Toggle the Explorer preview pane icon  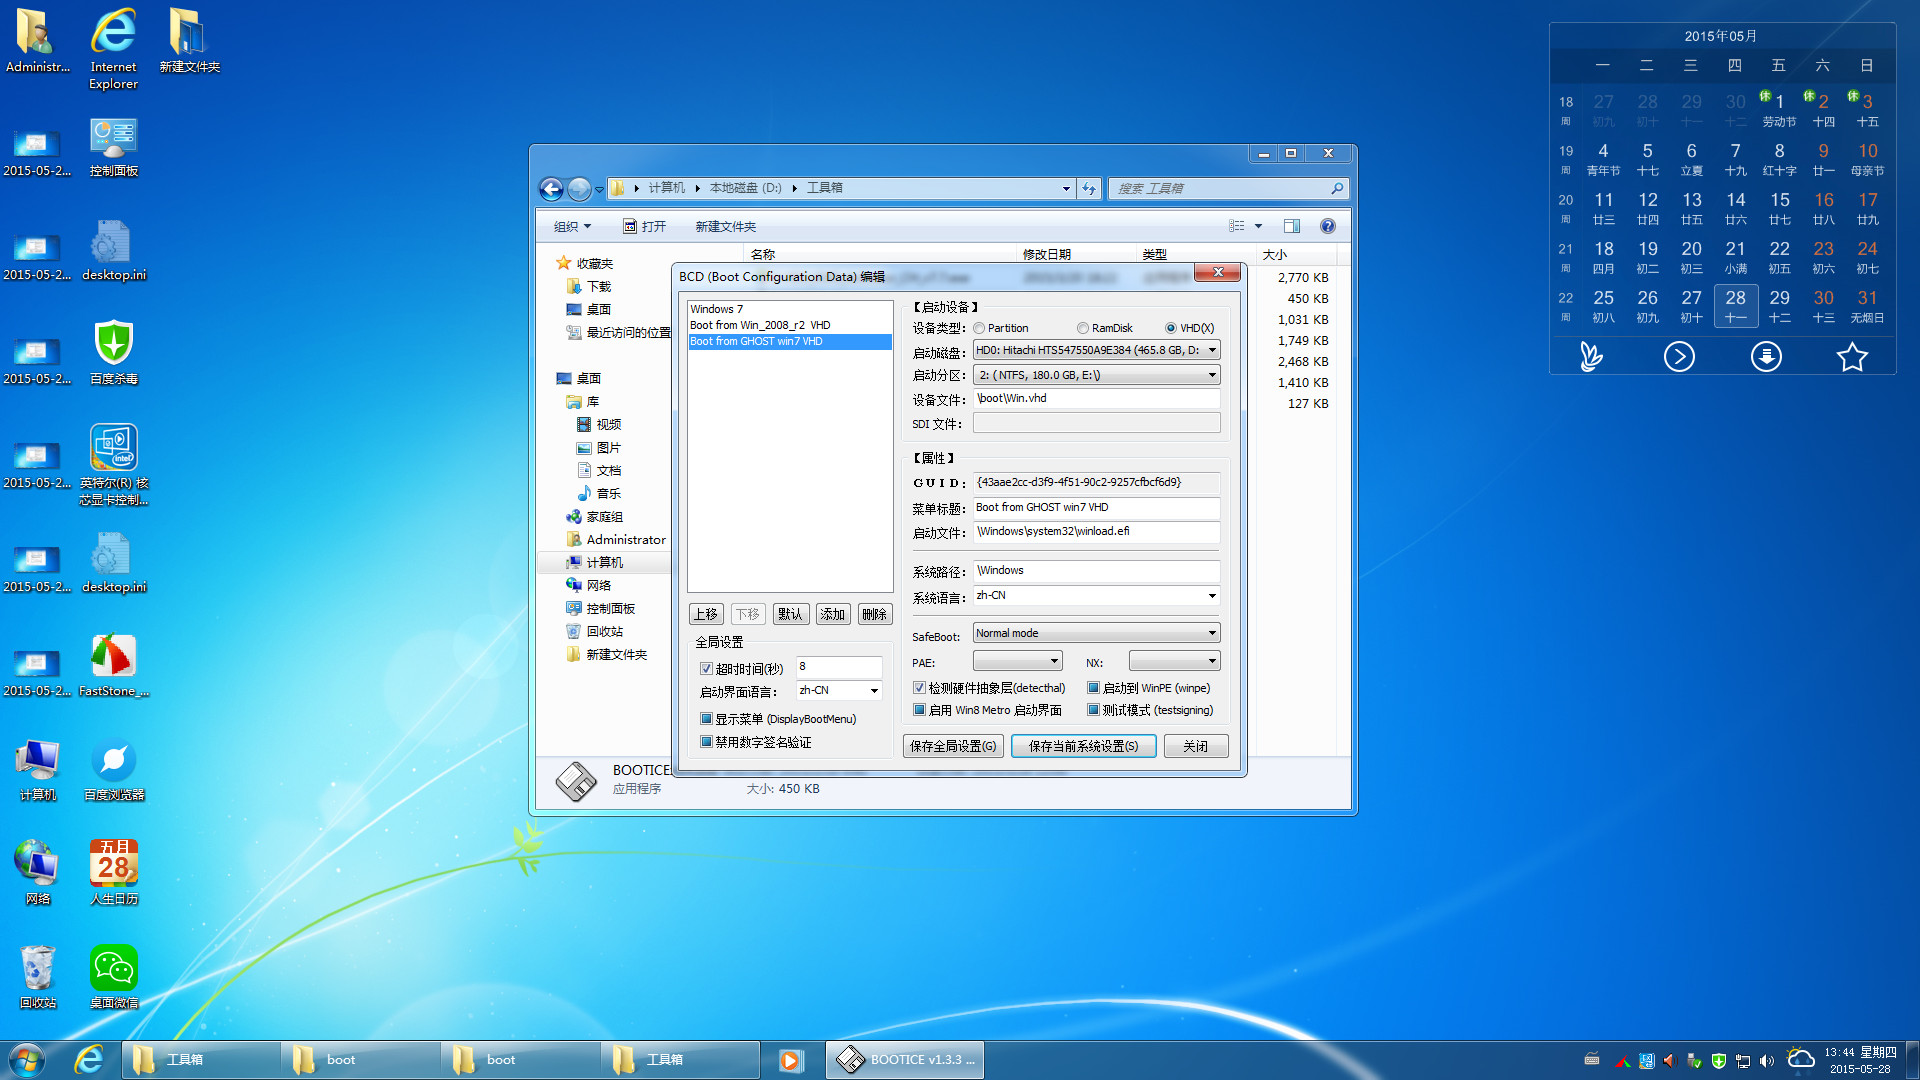click(1292, 226)
